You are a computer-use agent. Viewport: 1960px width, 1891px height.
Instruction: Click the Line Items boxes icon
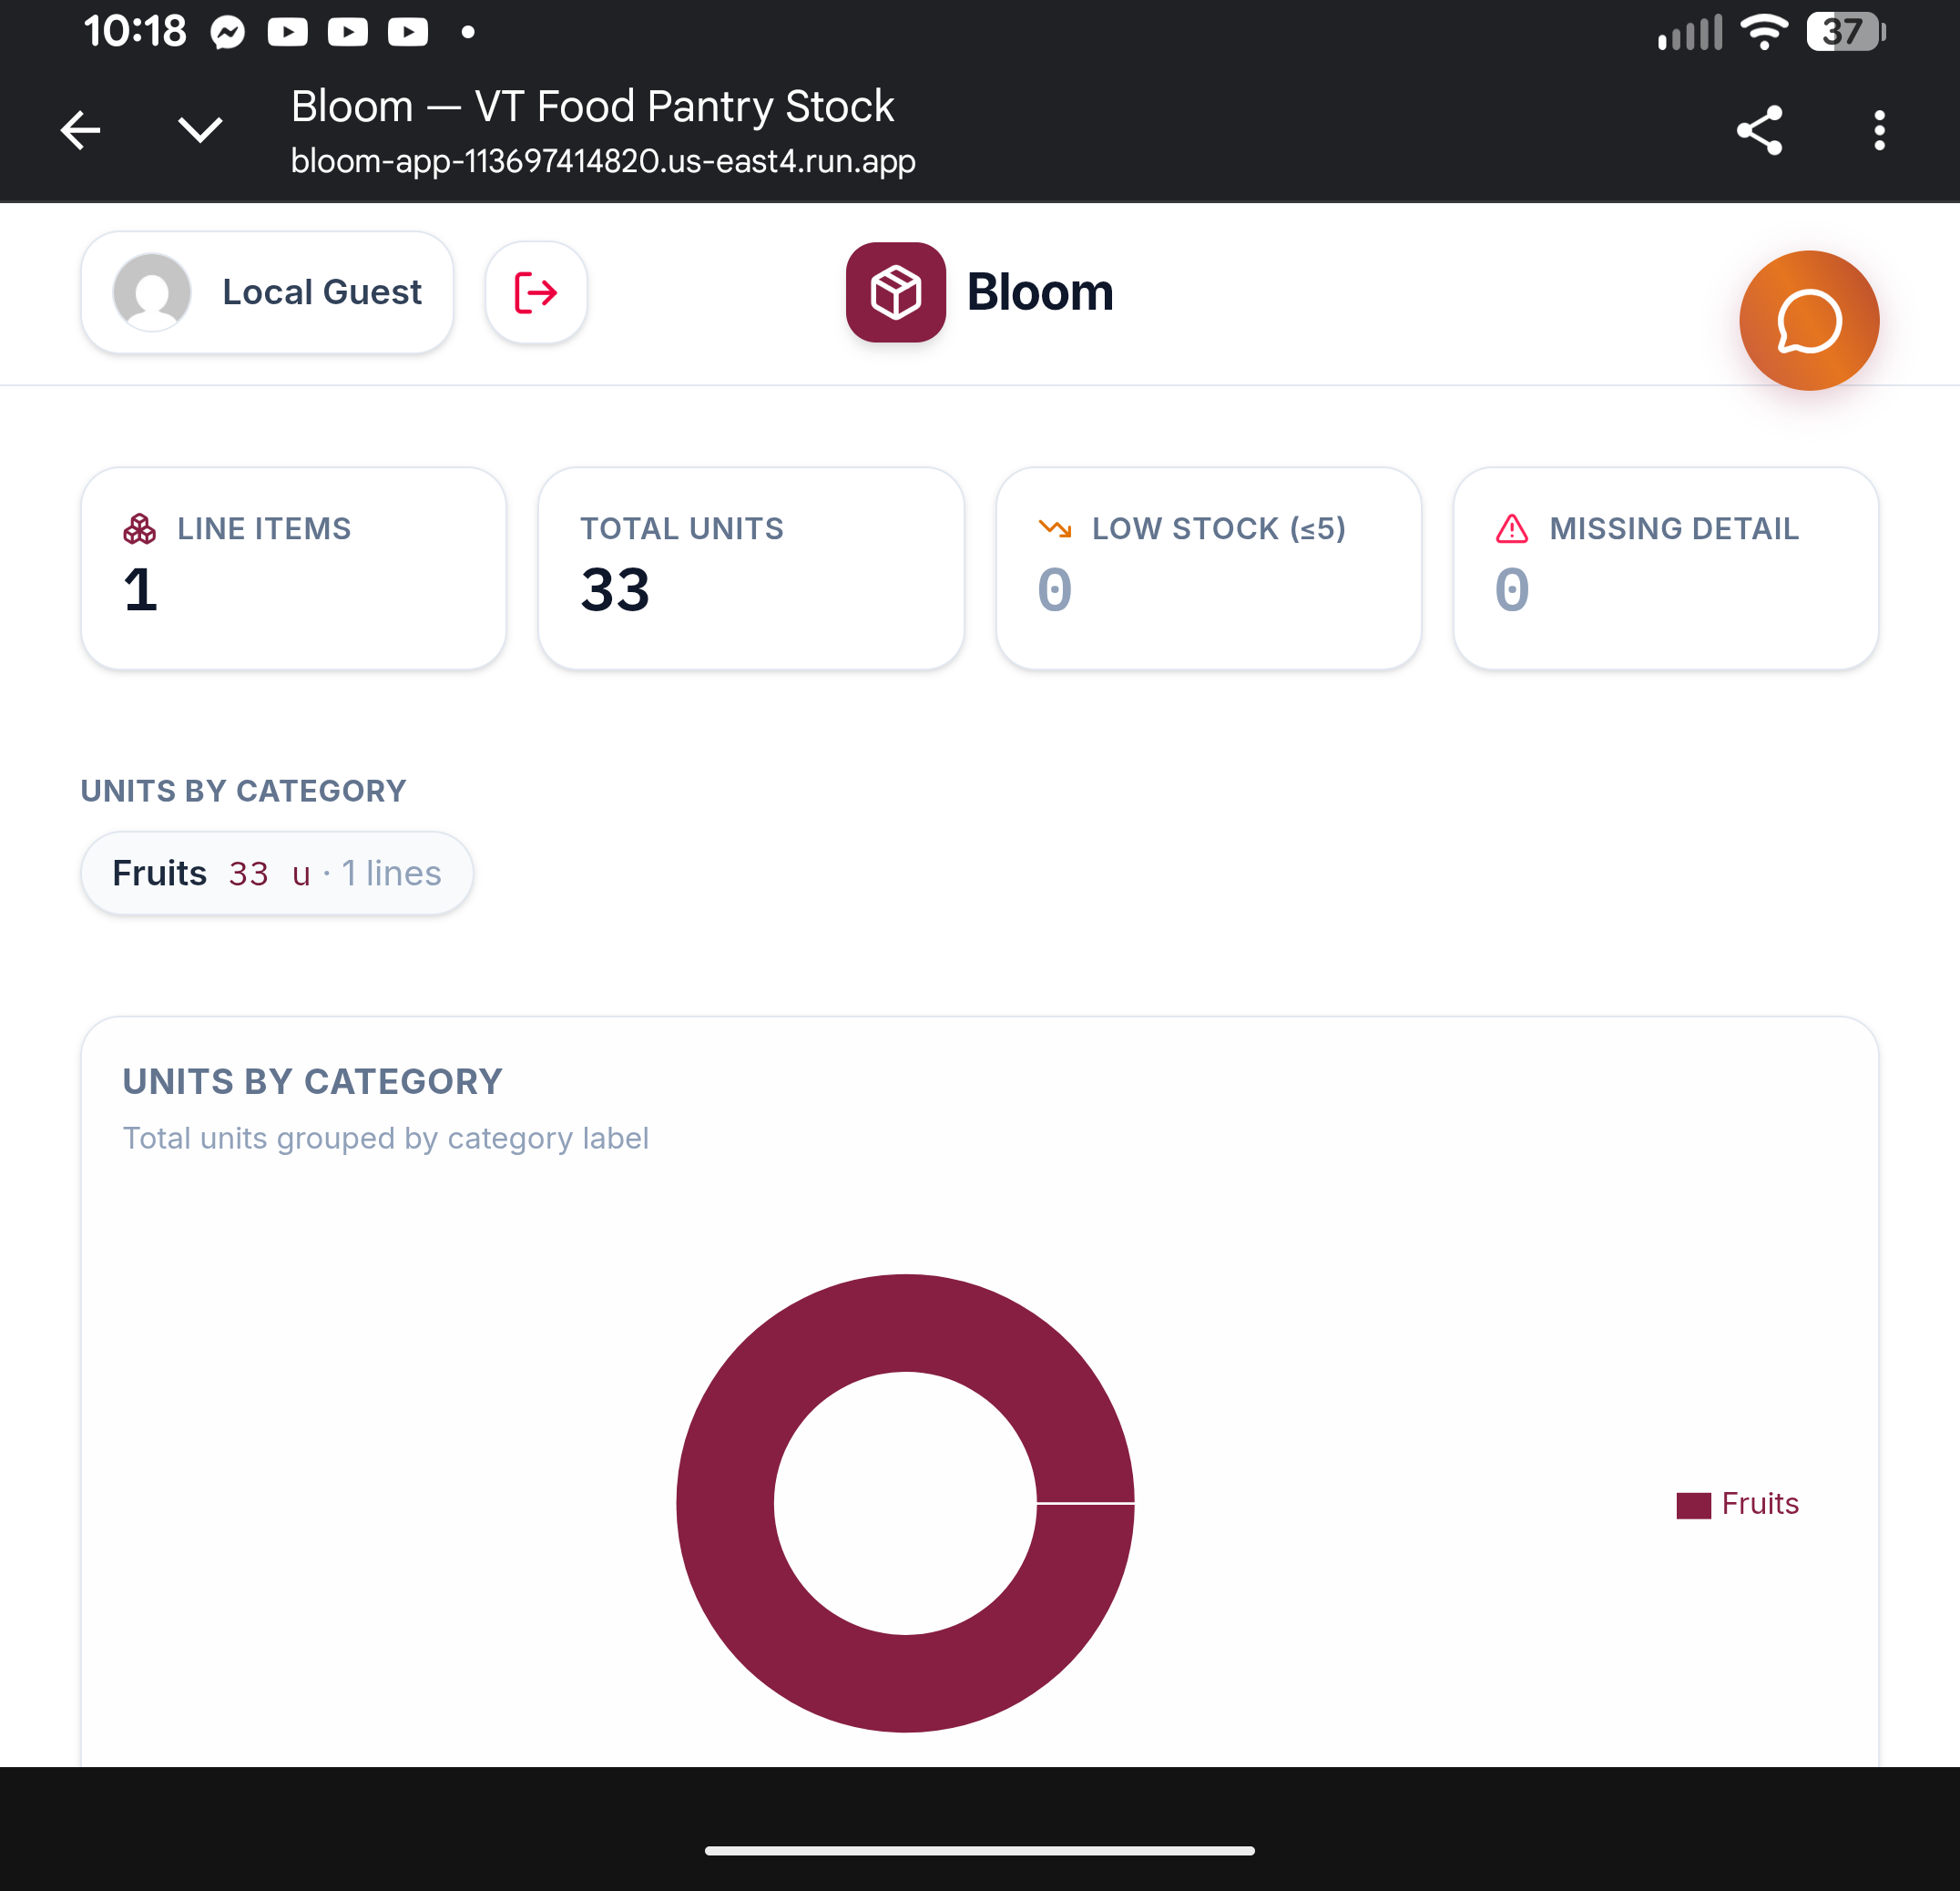click(139, 528)
